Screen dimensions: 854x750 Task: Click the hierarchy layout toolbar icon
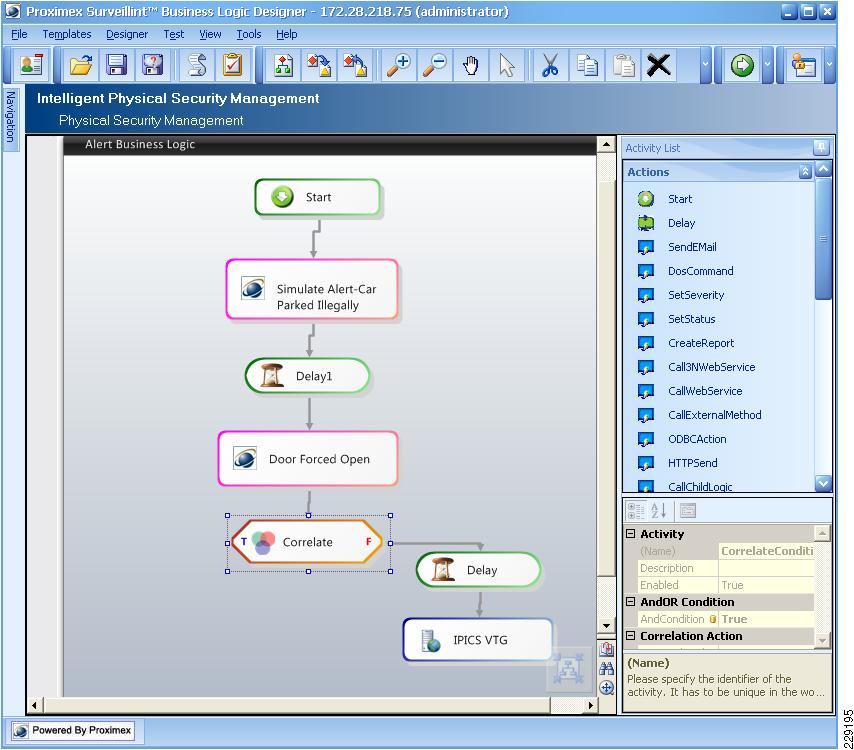(x=283, y=65)
